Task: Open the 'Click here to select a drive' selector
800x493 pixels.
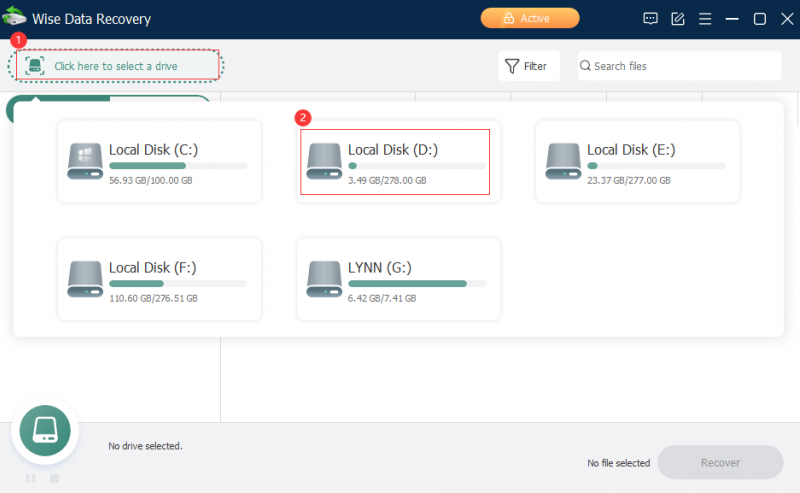Action: click(x=116, y=66)
